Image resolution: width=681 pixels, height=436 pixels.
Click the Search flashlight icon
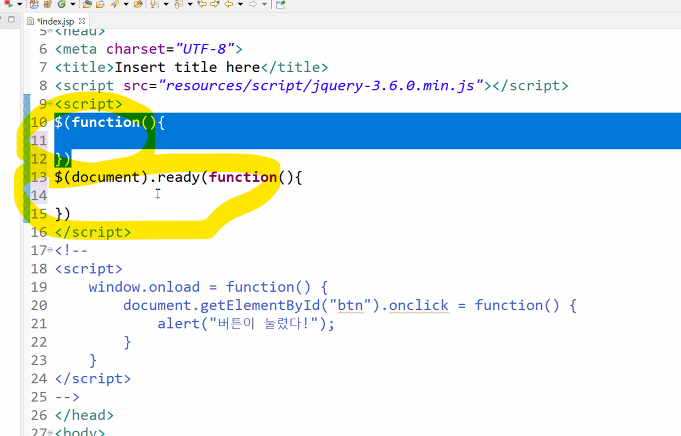click(114, 4)
